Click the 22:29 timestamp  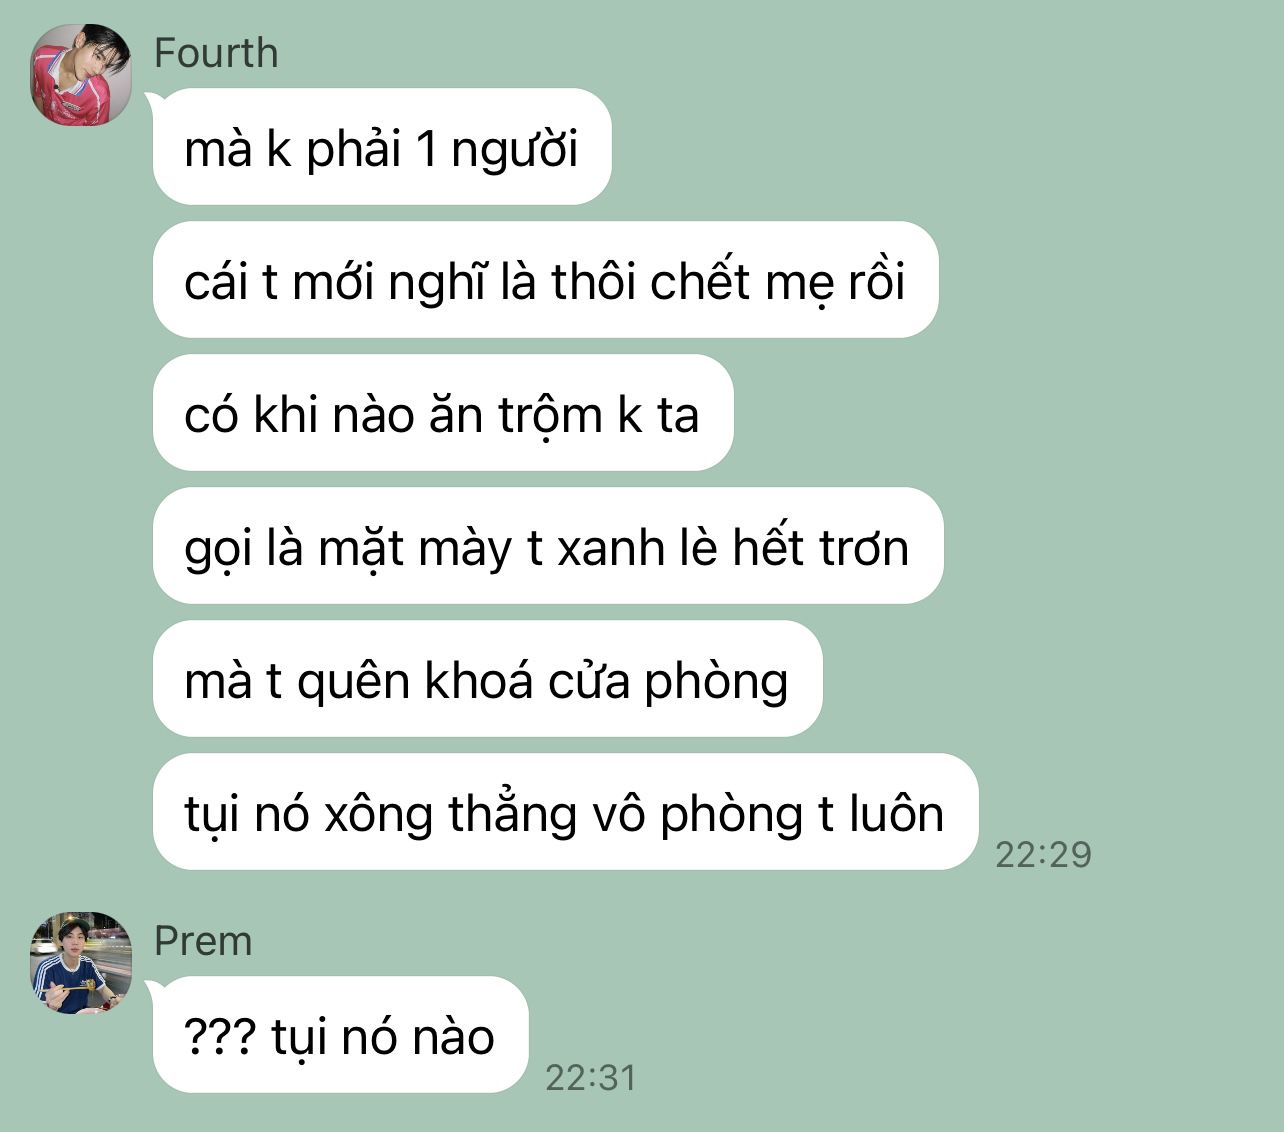(1044, 854)
